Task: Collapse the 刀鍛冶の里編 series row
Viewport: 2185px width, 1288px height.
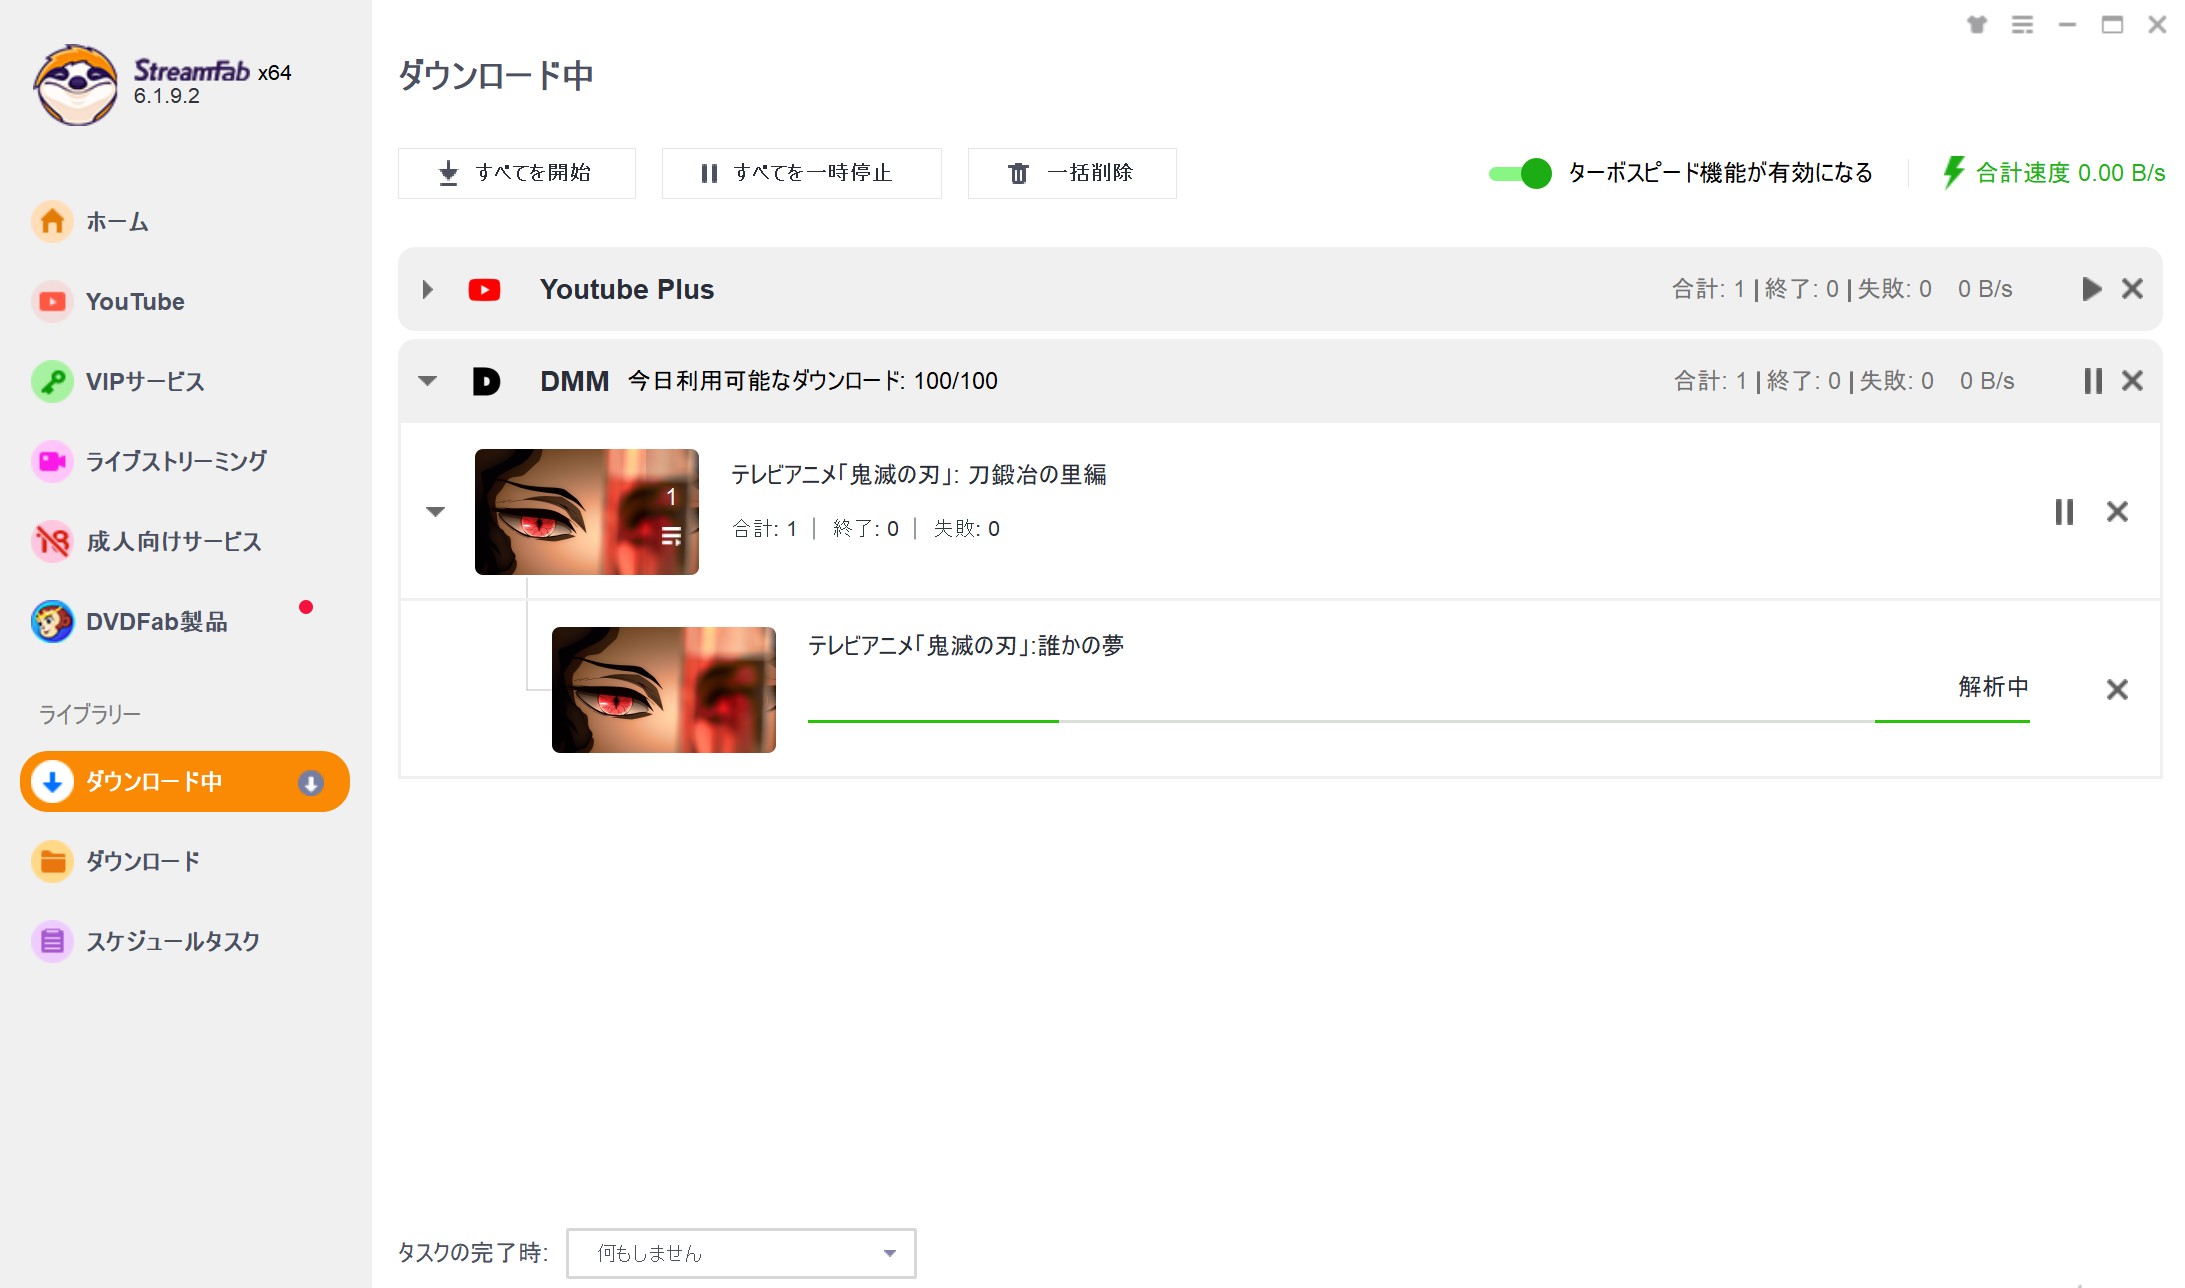Action: (435, 512)
